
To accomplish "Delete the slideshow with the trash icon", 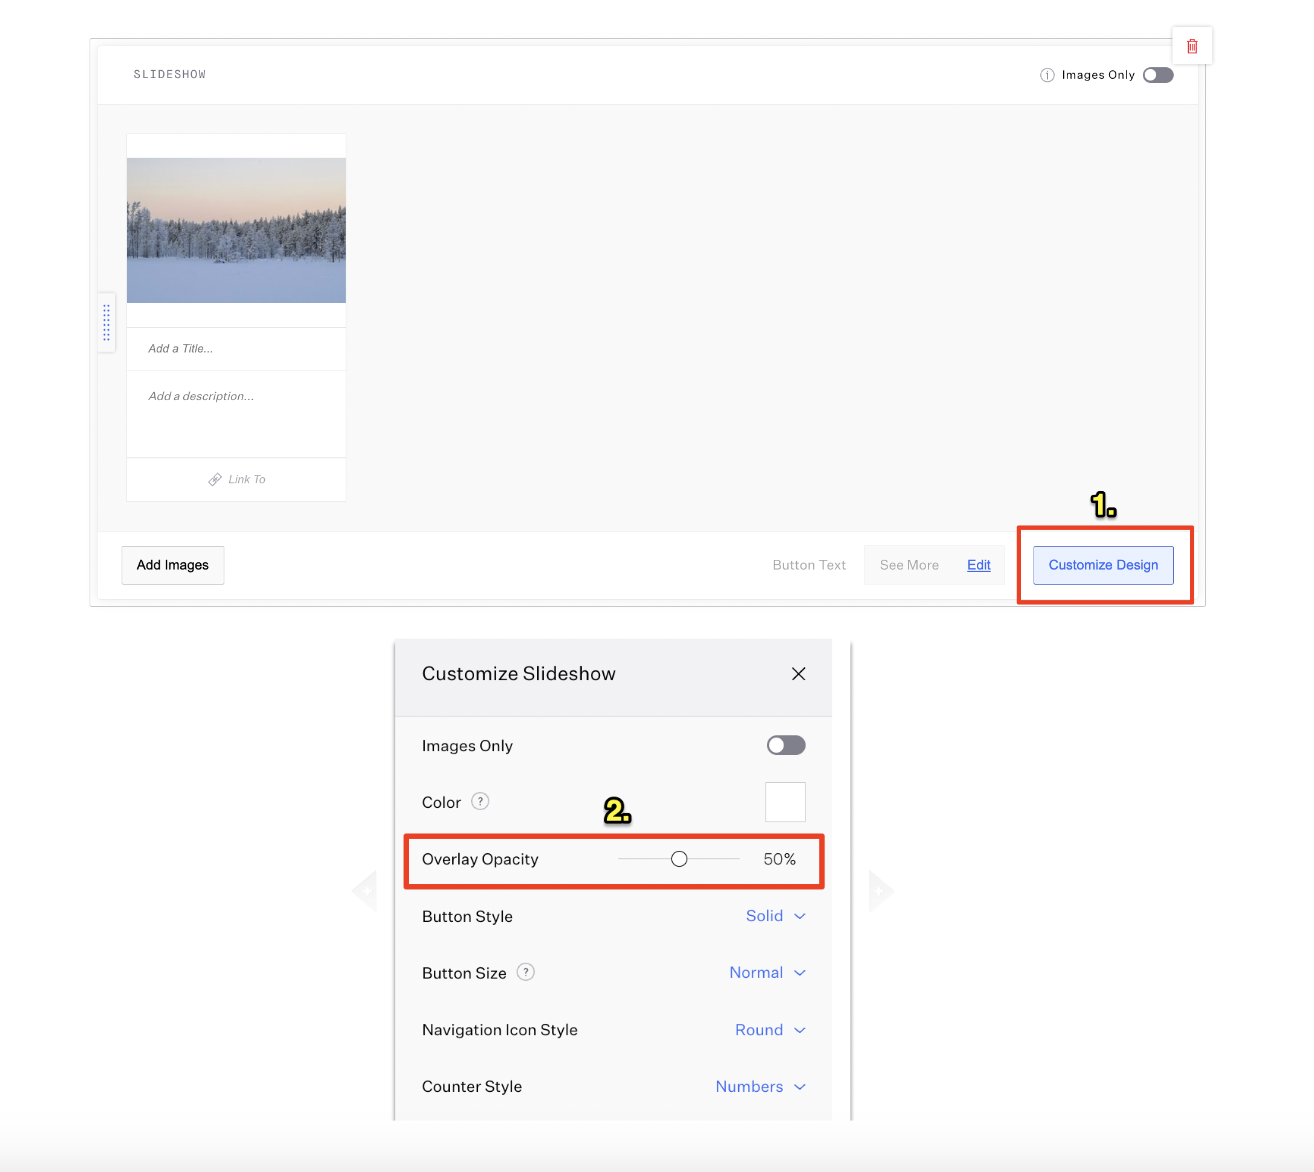I will [1192, 46].
